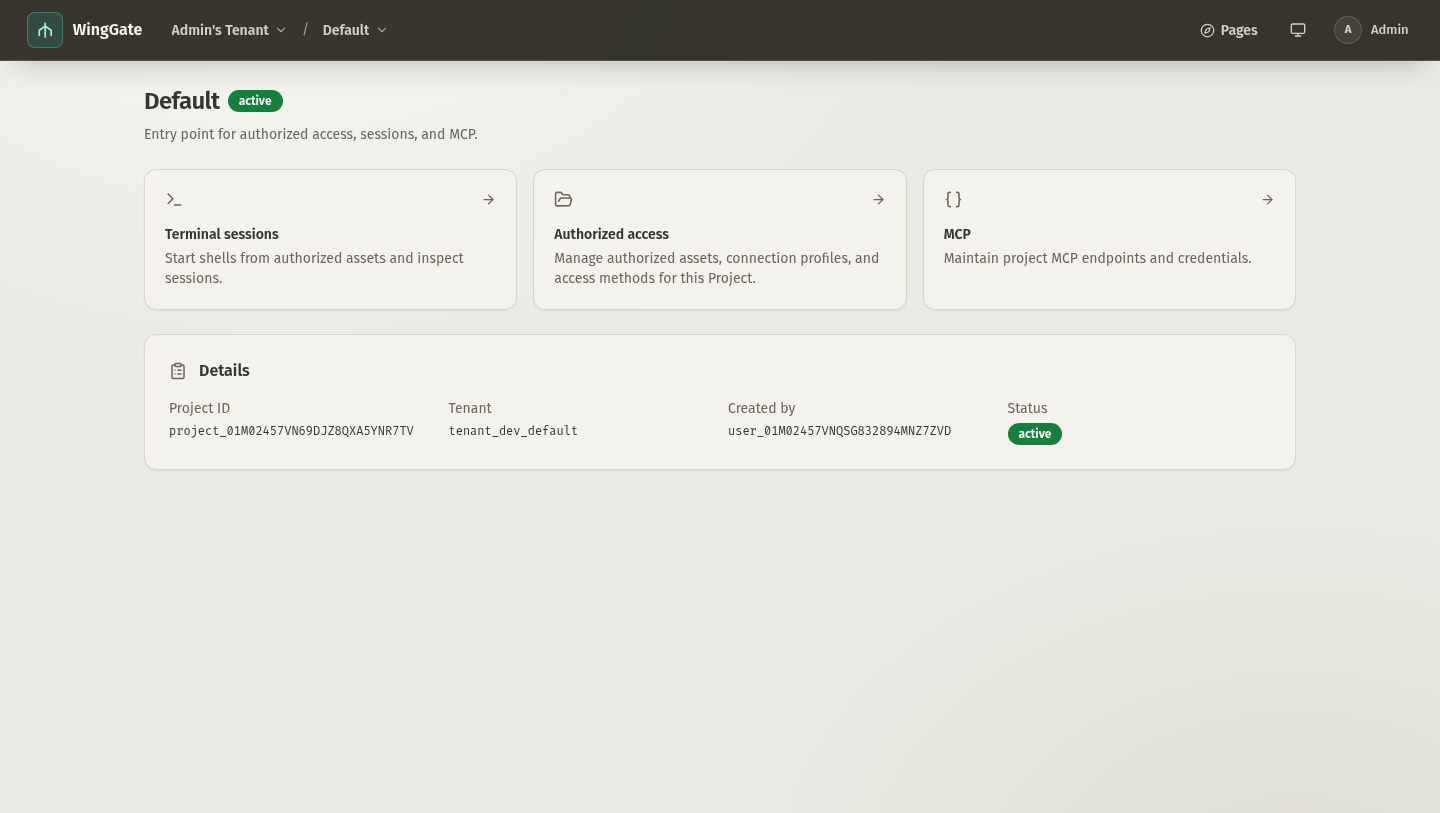1440x813 pixels.
Task: Click the compass icon next to Pages
Action: tap(1207, 31)
